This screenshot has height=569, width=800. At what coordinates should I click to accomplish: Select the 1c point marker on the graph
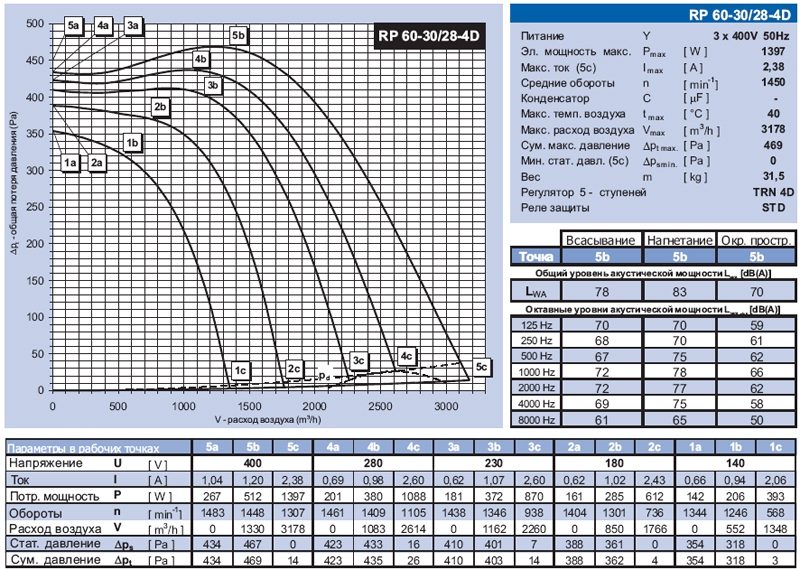[239, 370]
